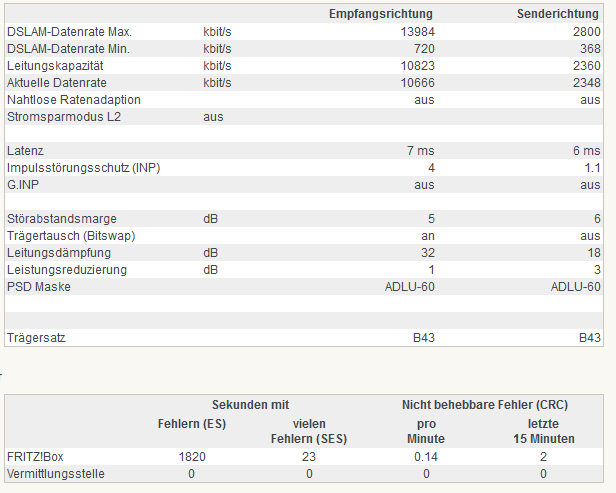
Task: Click the Senderichtung column header
Action: pyautogui.click(x=558, y=14)
